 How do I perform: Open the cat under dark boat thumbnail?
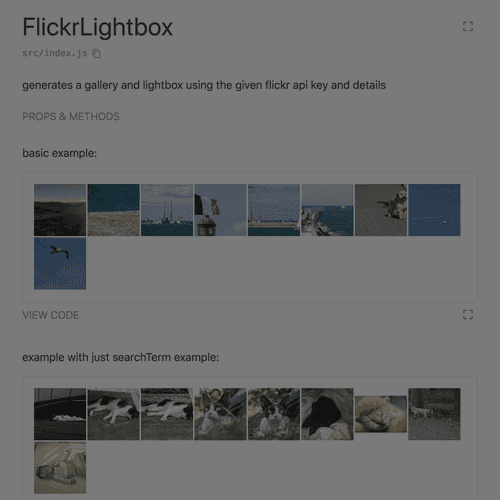(x=60, y=414)
